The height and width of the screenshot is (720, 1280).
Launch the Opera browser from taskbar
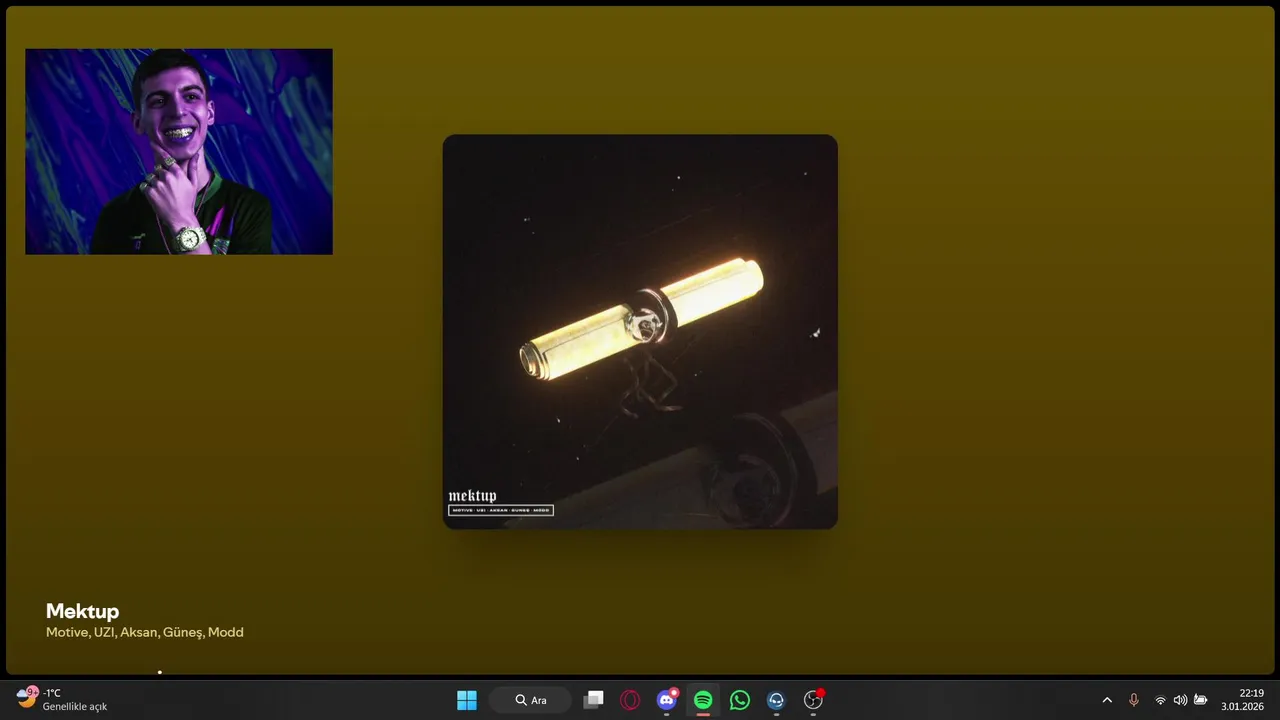(630, 700)
